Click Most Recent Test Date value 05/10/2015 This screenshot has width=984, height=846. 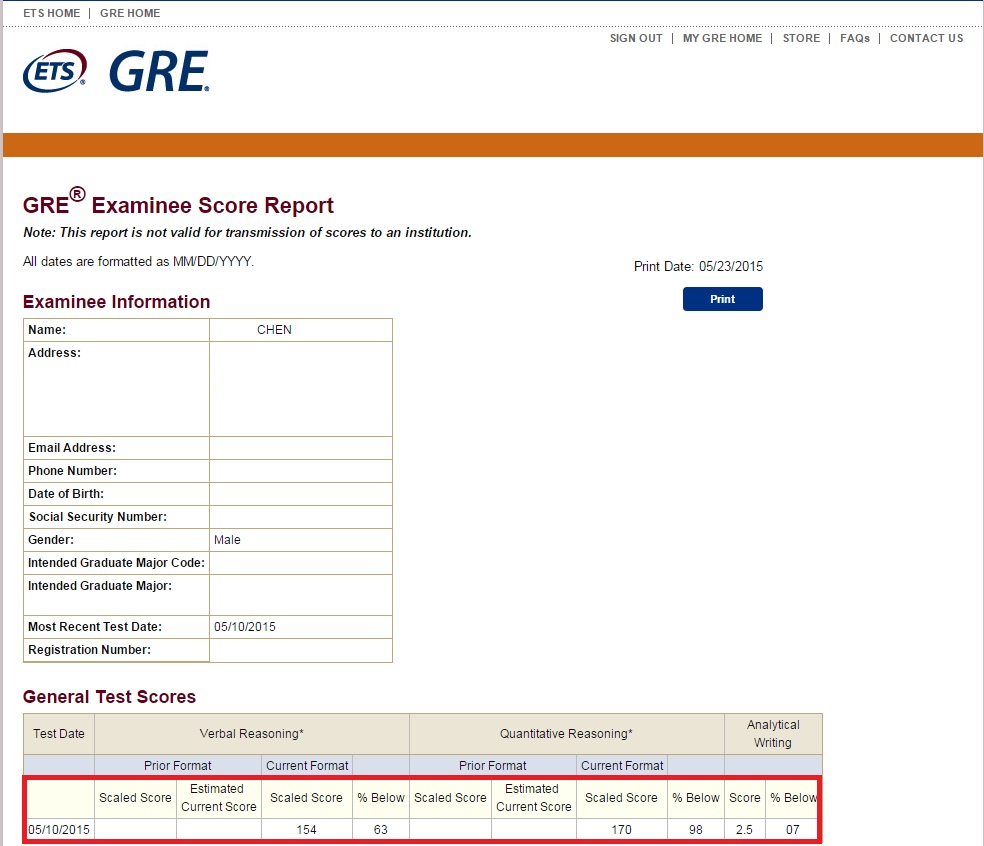click(x=245, y=626)
